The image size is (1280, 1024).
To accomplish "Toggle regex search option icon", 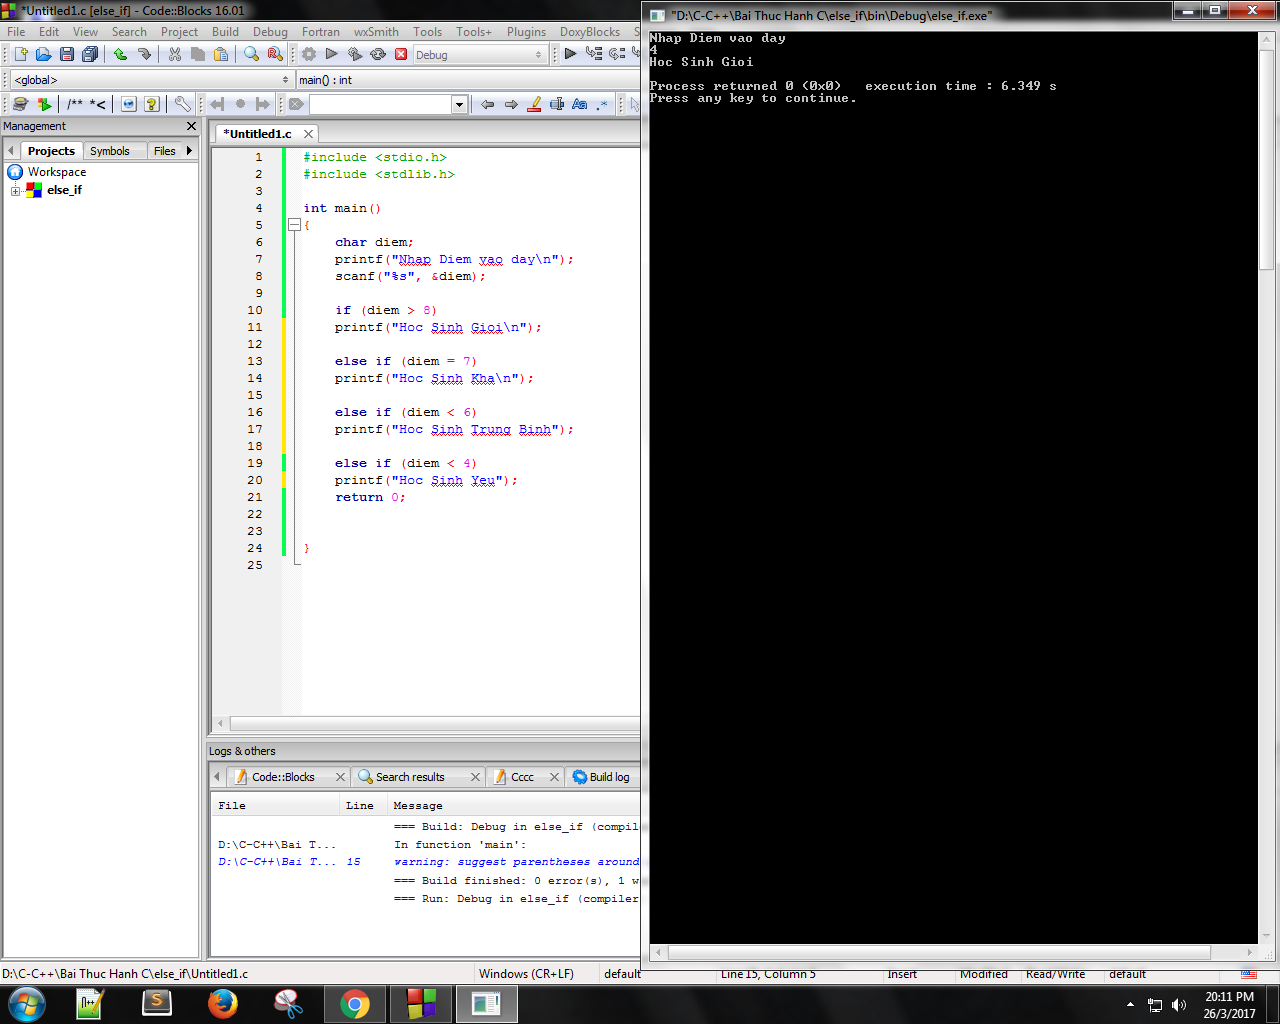I will pyautogui.click(x=601, y=104).
